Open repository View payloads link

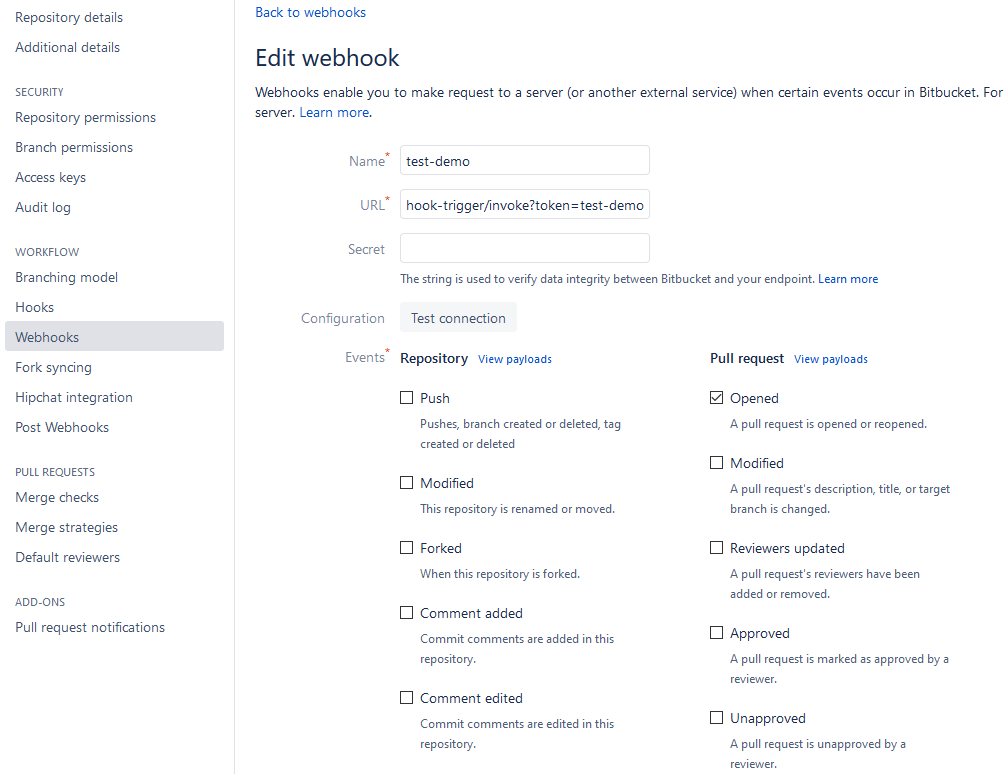(514, 359)
